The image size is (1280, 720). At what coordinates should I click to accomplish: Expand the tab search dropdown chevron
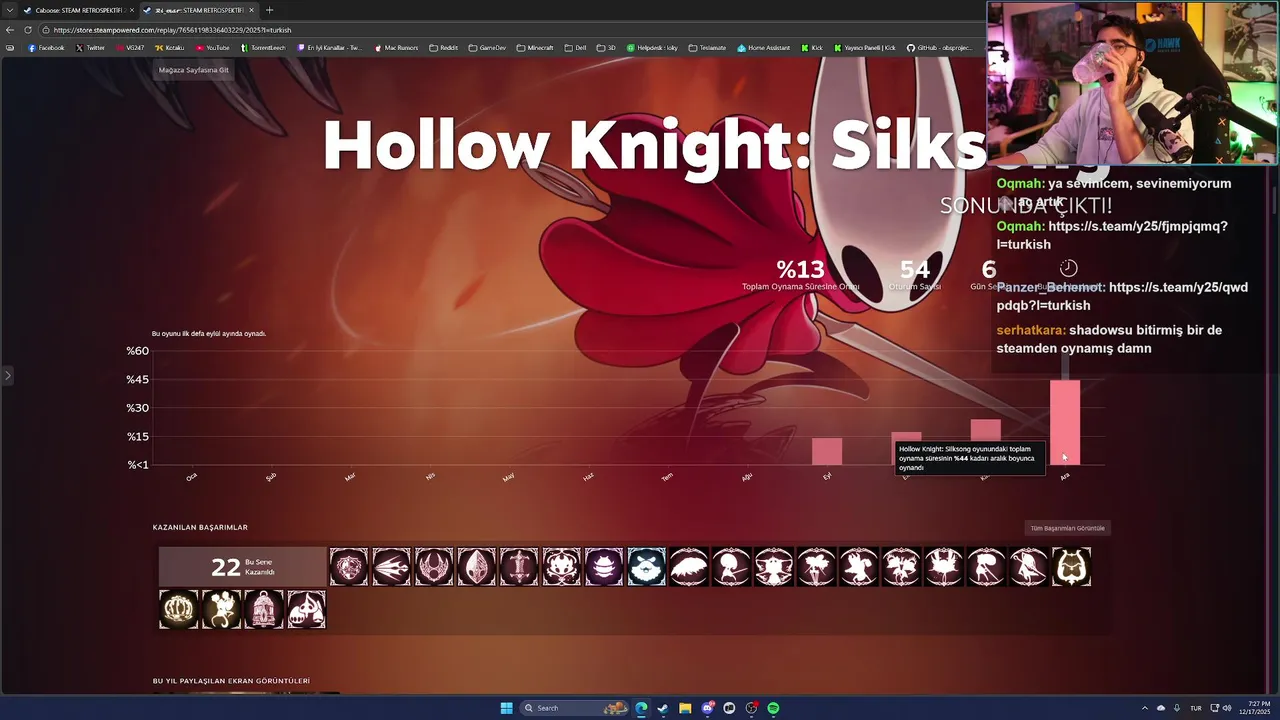[10, 10]
